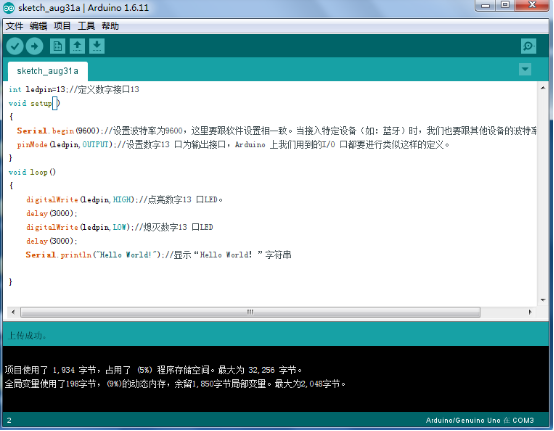Click the line 'int ledpin=13'
Viewport: 554px width, 431px height.
74,89
